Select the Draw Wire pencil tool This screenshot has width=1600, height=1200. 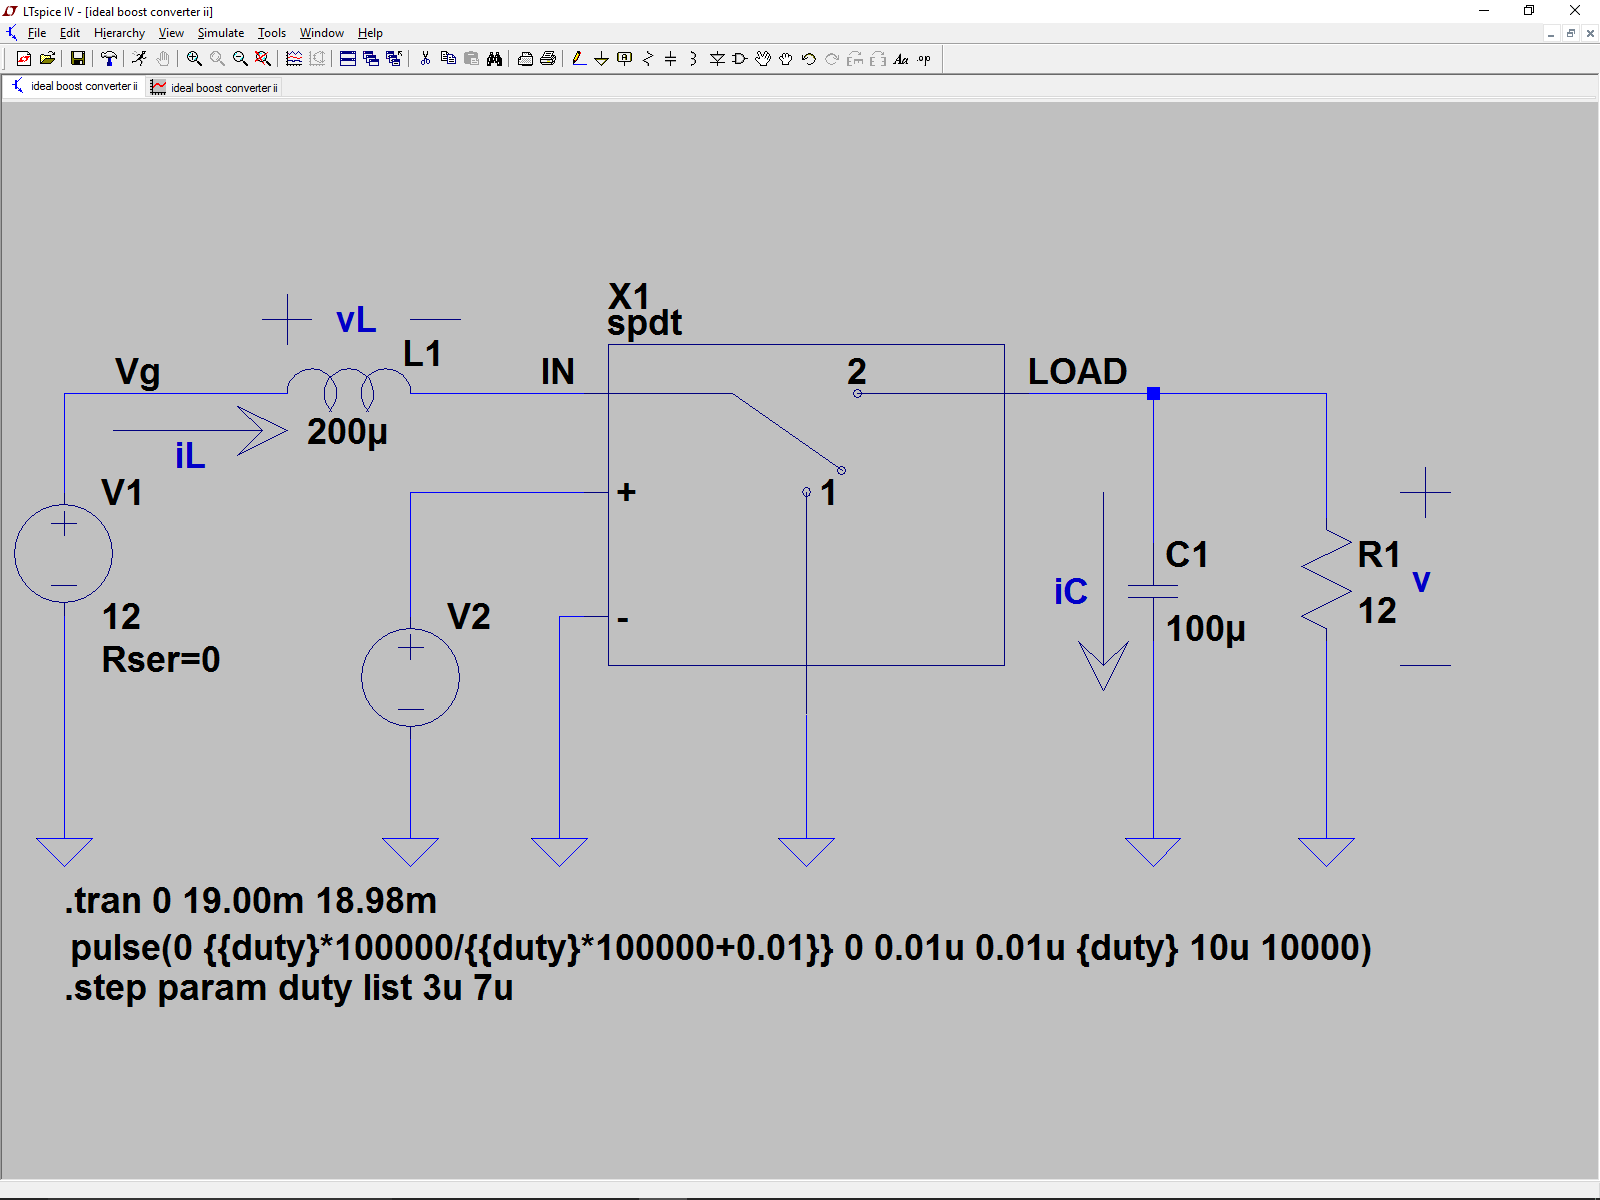pyautogui.click(x=579, y=59)
